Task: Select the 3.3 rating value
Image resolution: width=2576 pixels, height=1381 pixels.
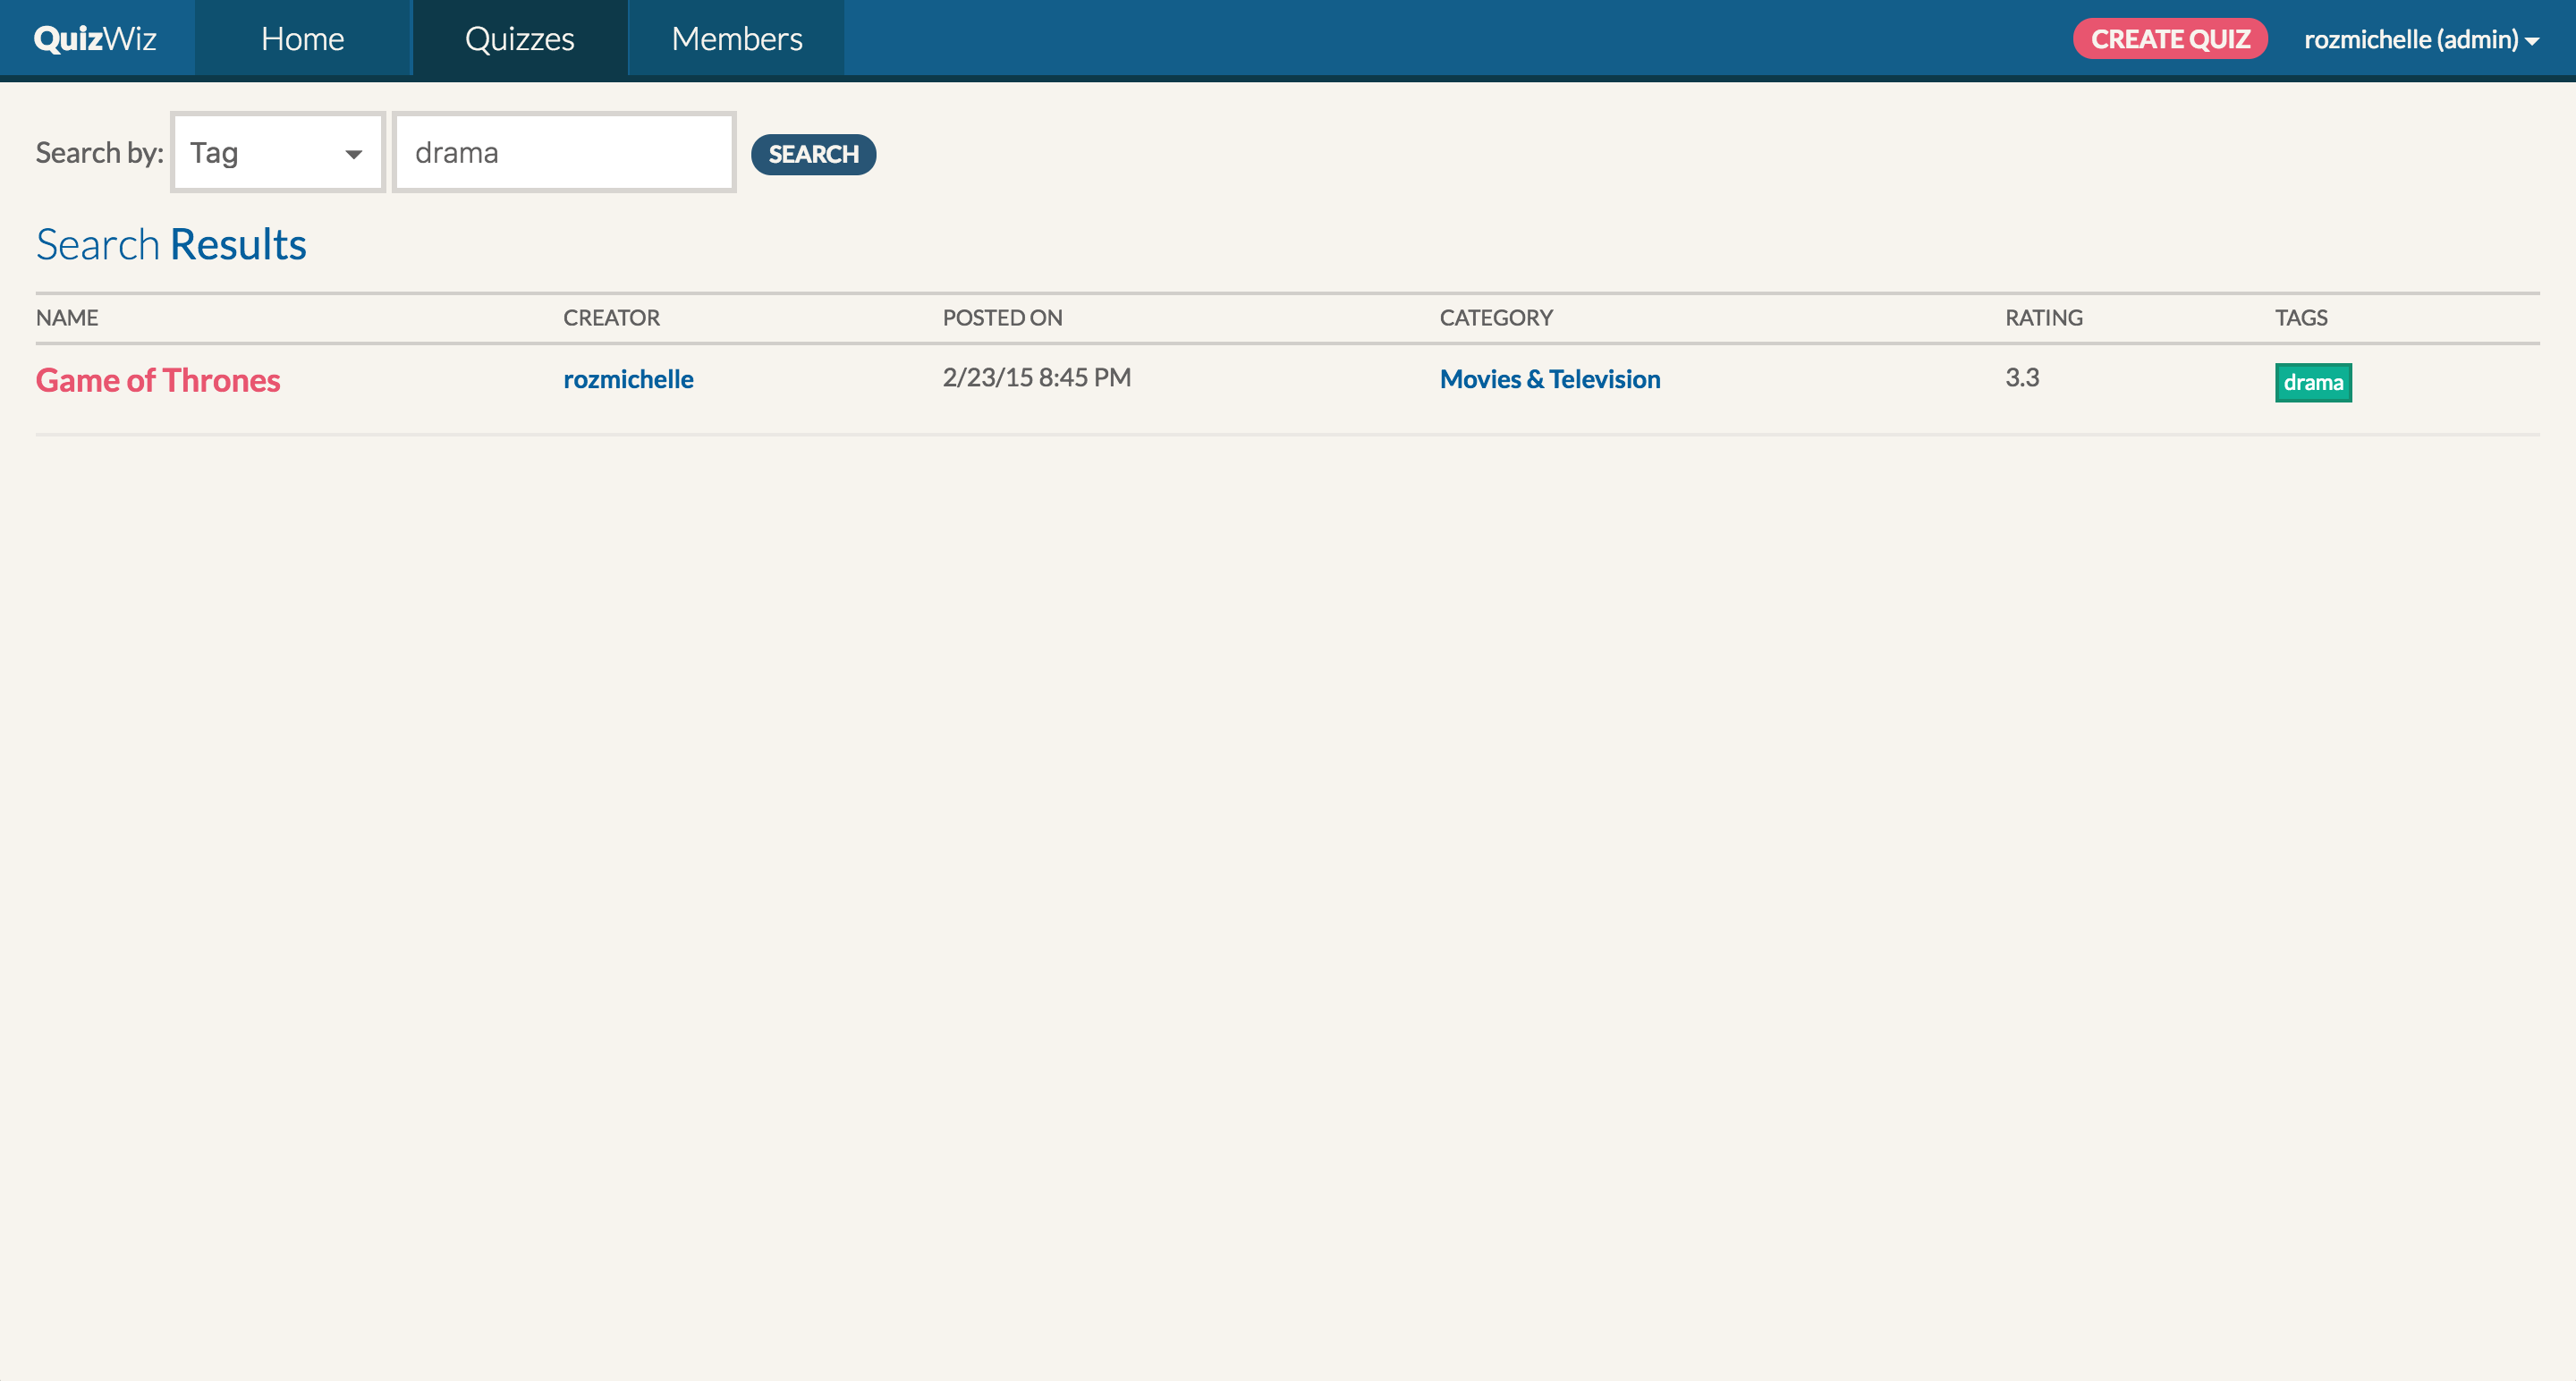Action: point(2021,377)
